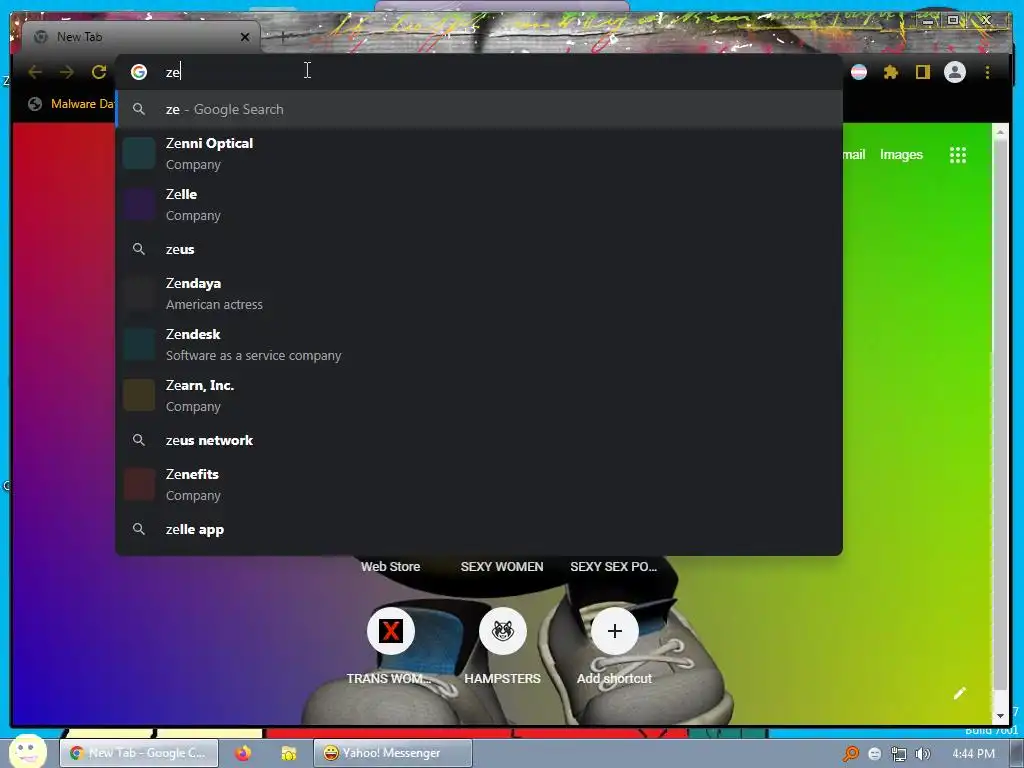Open the Extensions puzzle-piece icon

[891, 72]
